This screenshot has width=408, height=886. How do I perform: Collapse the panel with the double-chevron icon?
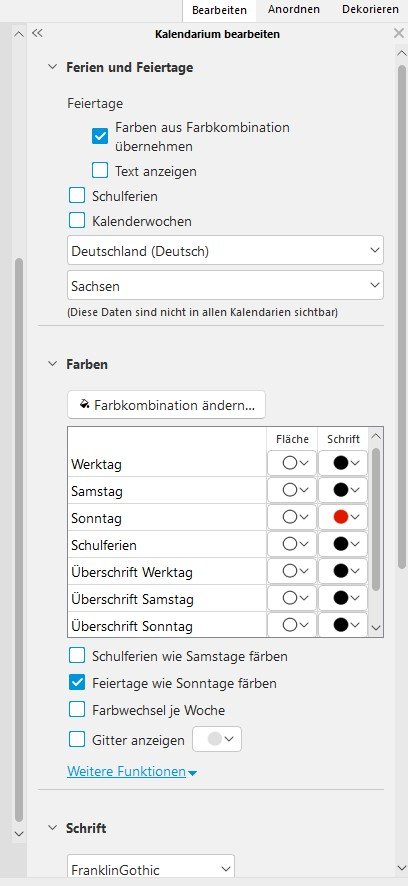37,33
